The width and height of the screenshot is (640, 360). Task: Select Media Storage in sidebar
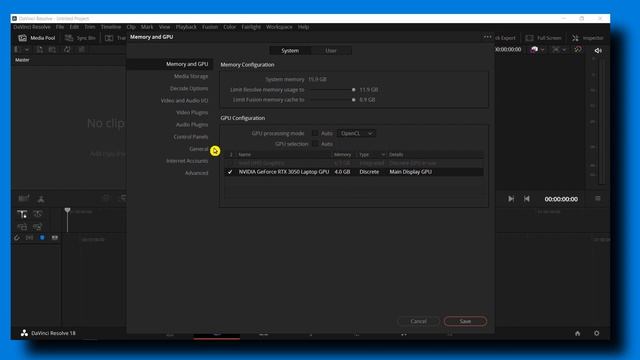[x=191, y=76]
